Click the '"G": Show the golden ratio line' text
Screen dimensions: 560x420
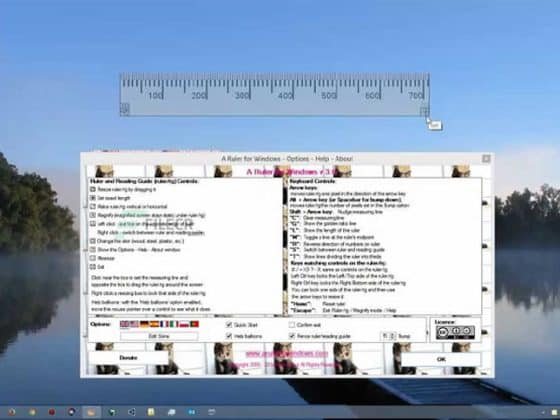tap(324, 224)
